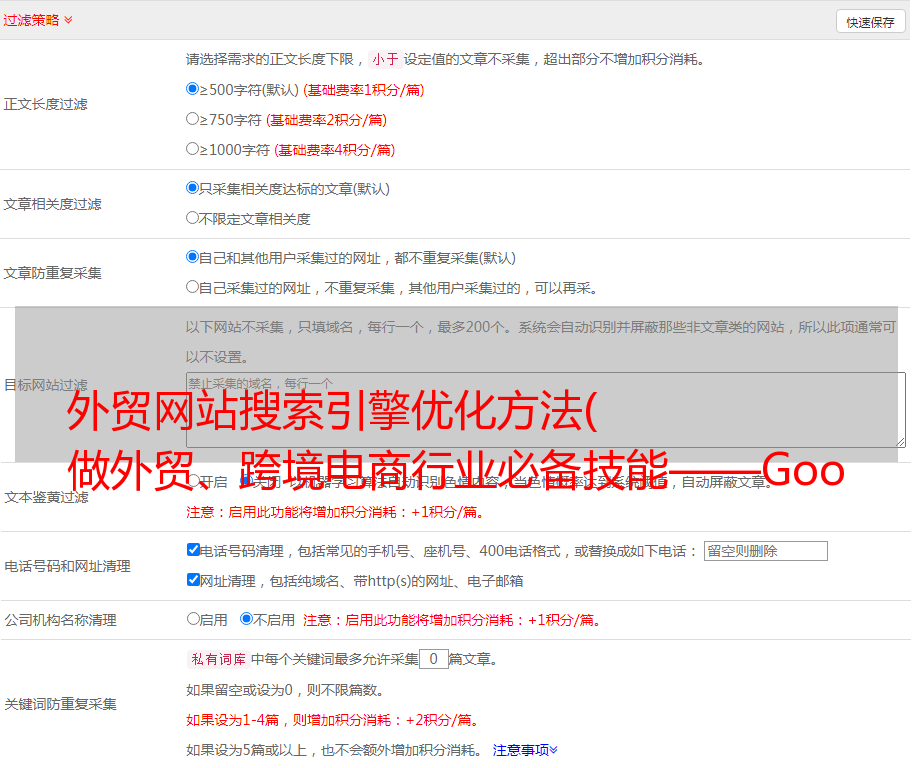Collapse the 过滤策略 section header
The width and height of the screenshot is (912, 768).
pyautogui.click(x=37, y=20)
